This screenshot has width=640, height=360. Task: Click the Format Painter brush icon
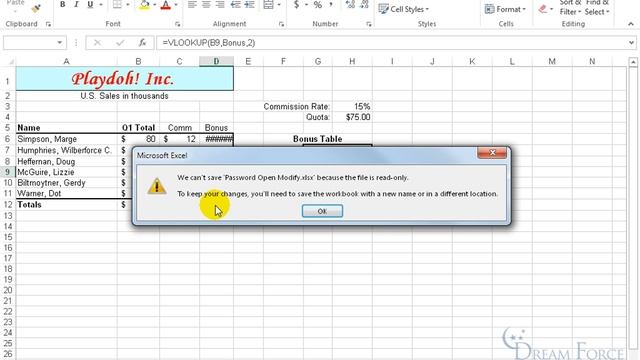37,8
